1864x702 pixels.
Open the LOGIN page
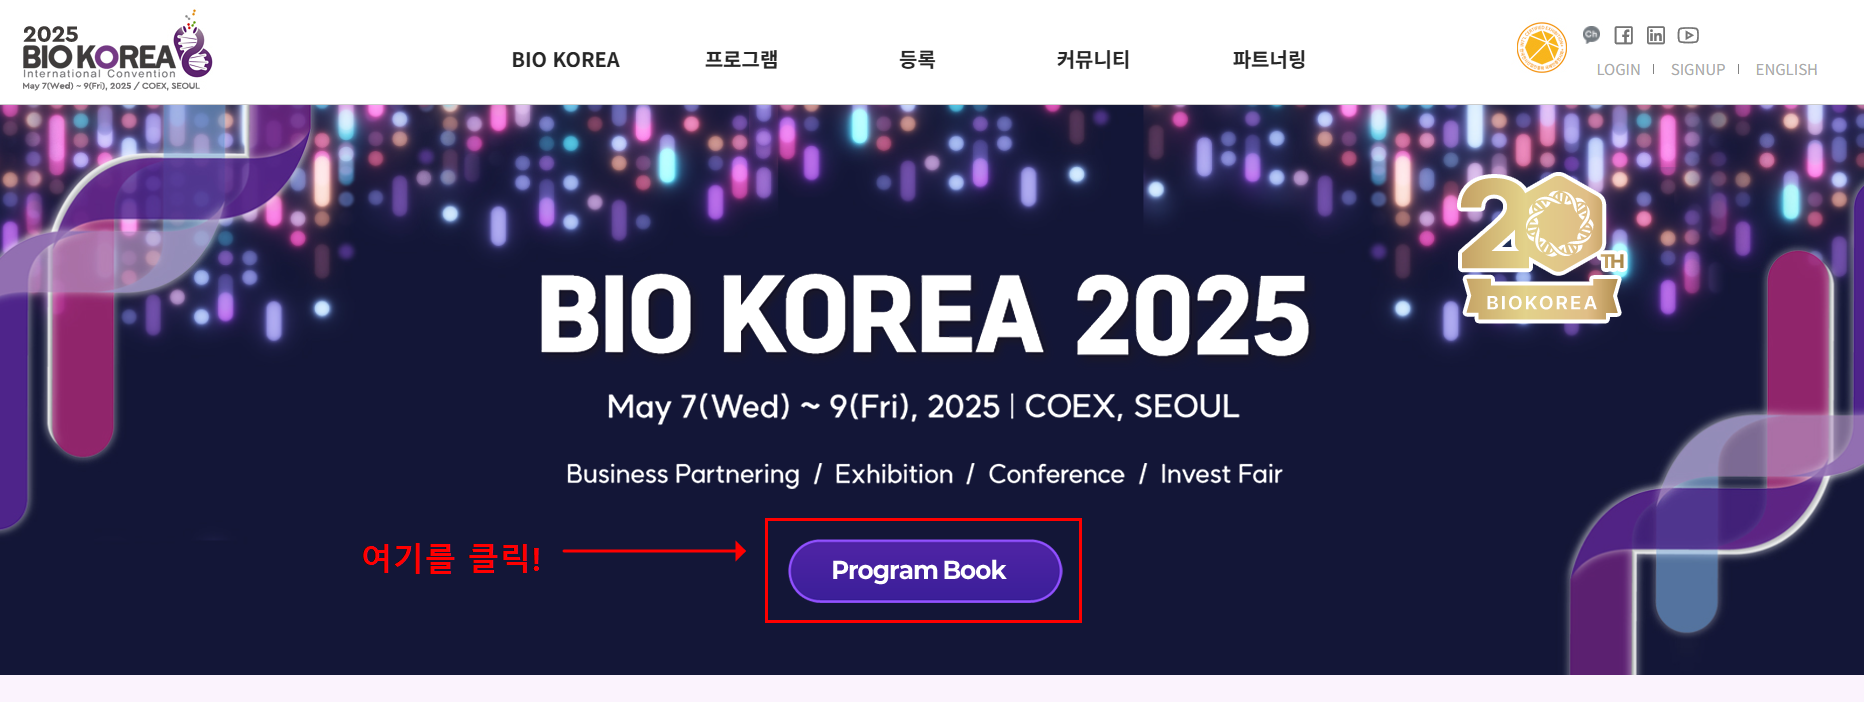click(1618, 69)
